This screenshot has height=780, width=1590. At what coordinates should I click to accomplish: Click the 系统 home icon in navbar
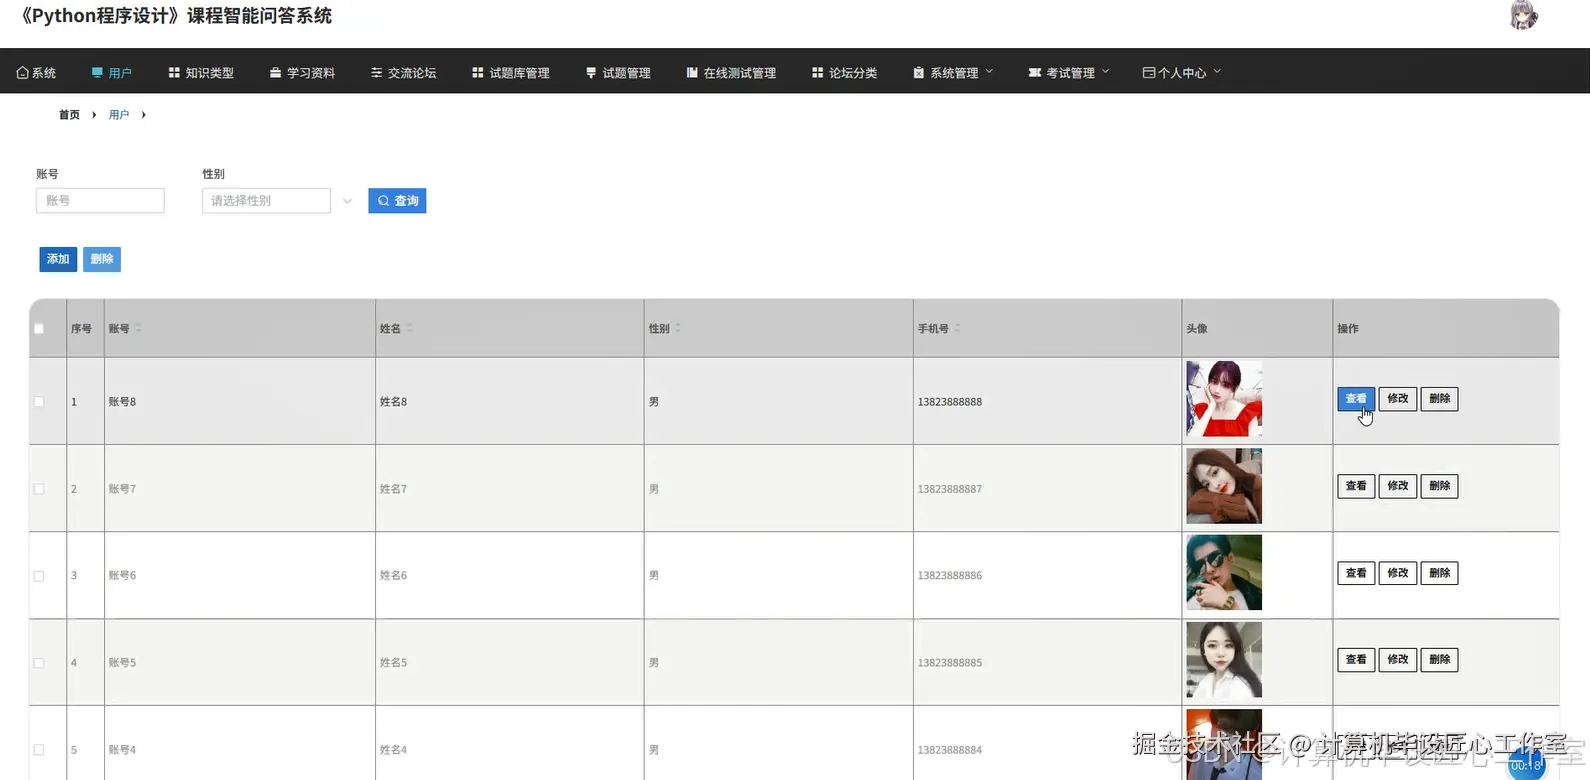point(22,73)
